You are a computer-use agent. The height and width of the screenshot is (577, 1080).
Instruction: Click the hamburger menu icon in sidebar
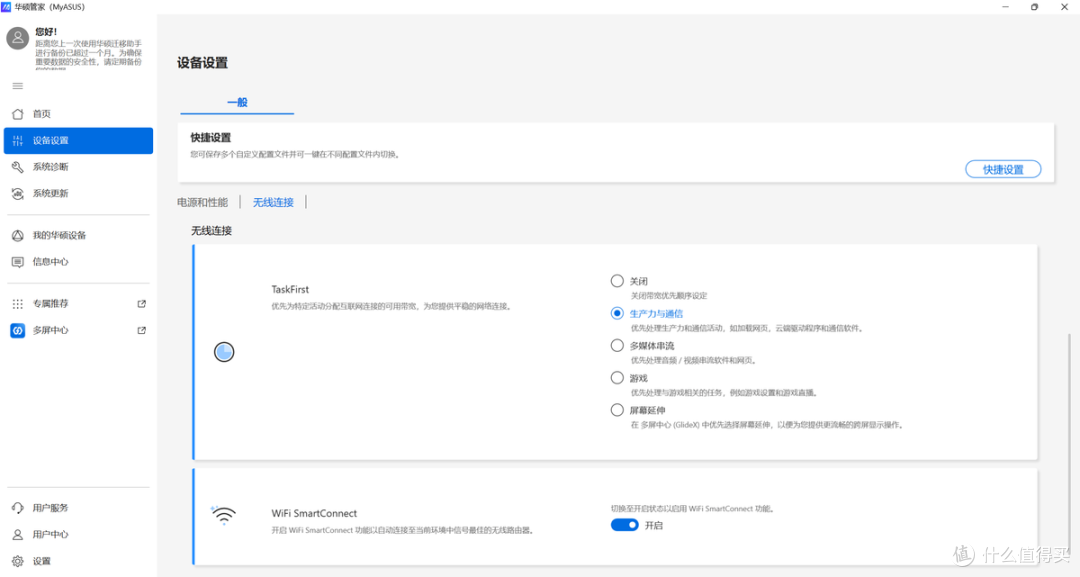[18, 86]
